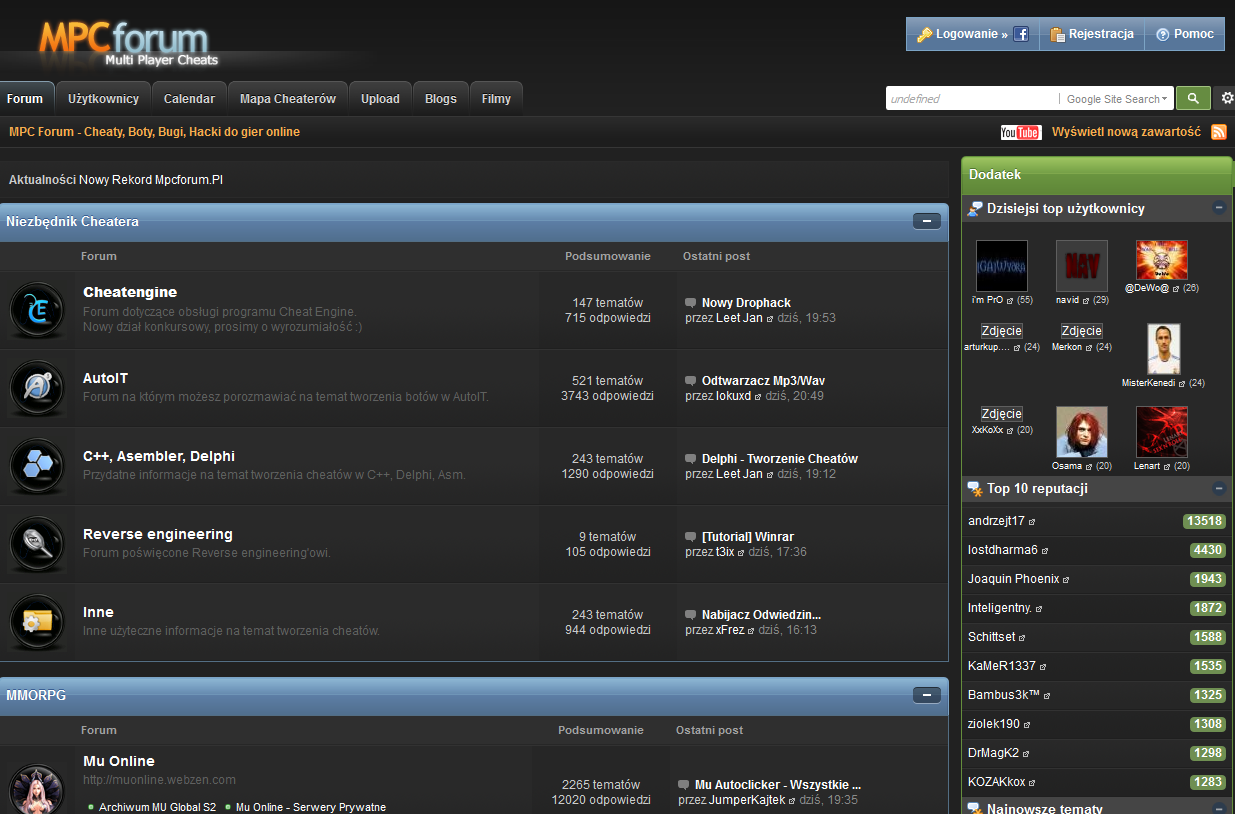The image size is (1235, 814).
Task: Open DrMagK2 profile link
Action: [x=993, y=753]
